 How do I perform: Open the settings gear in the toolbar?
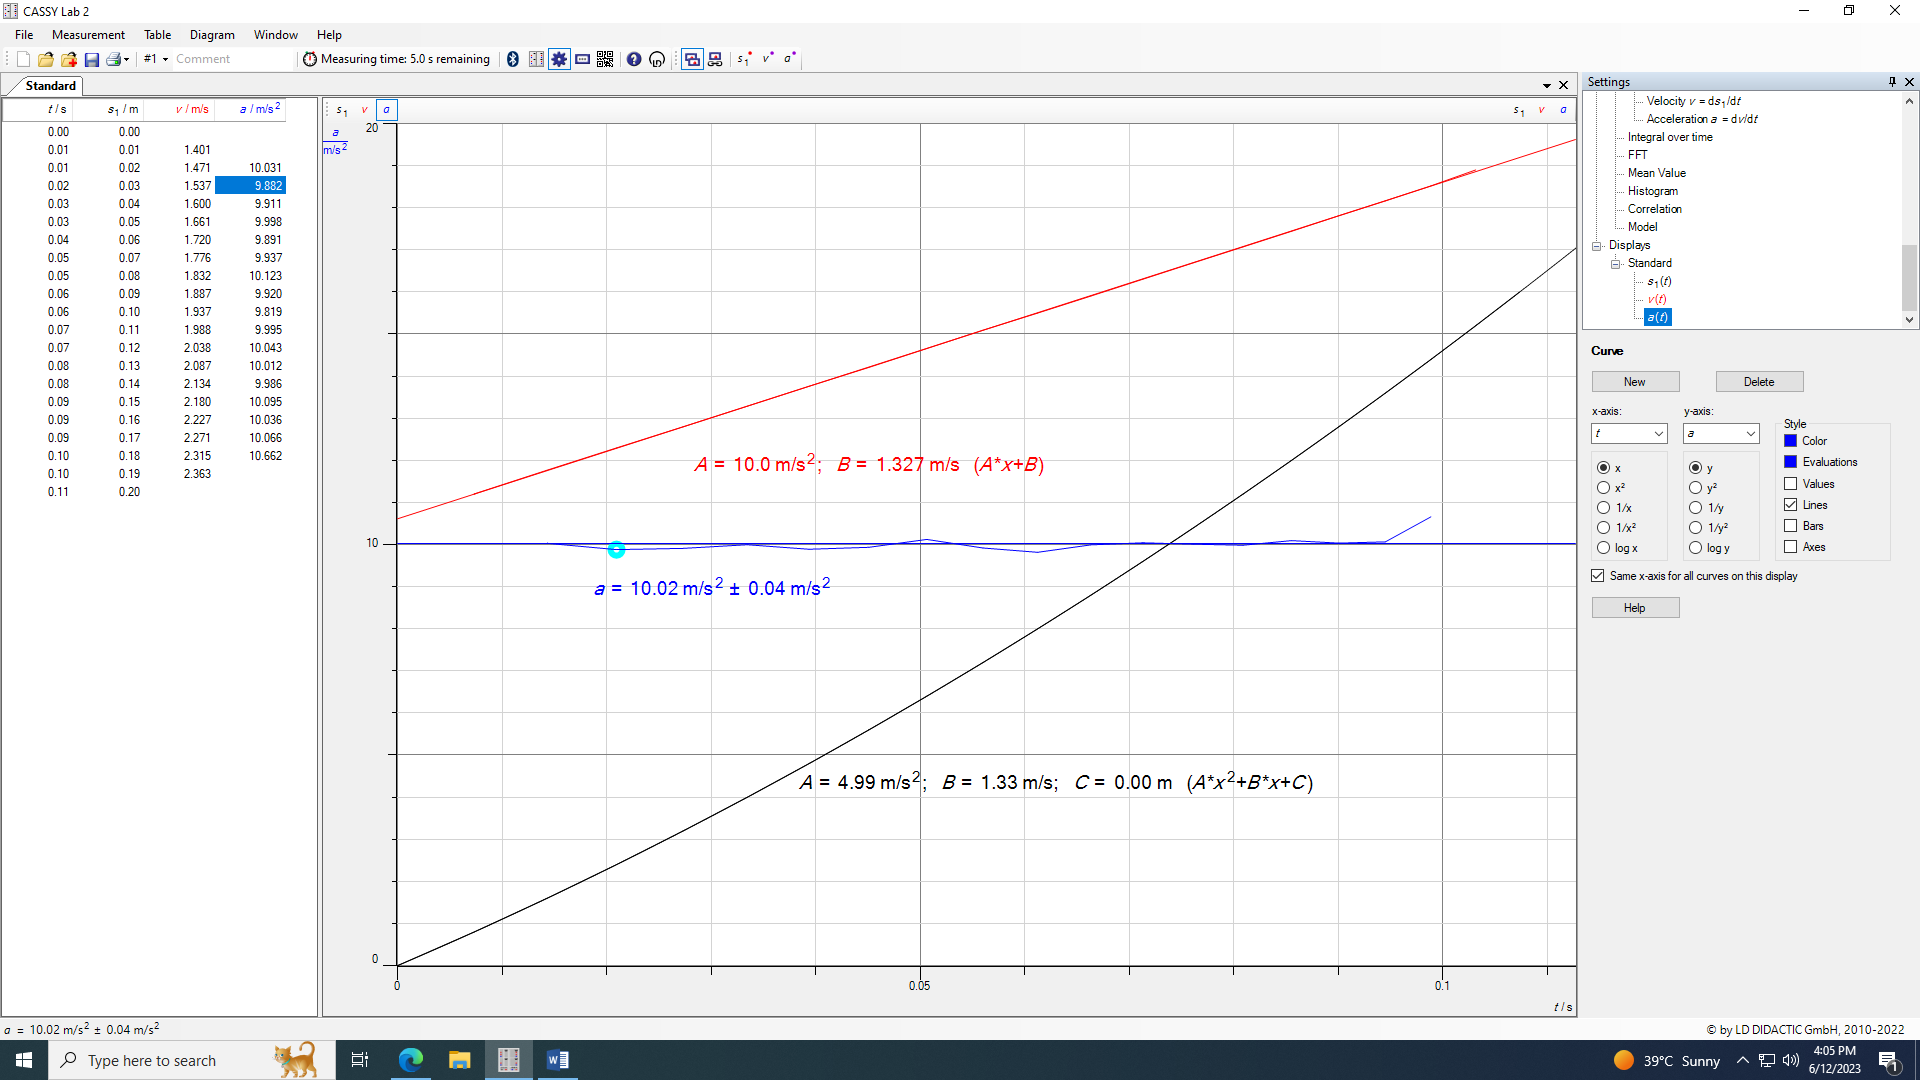pos(559,59)
